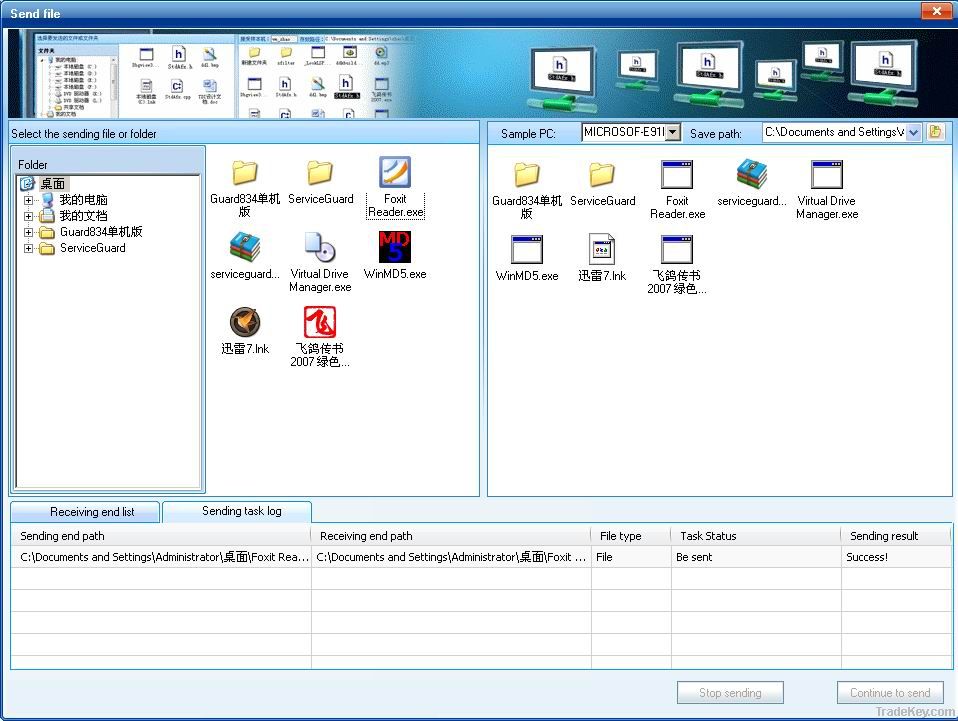Click the Stop sending button
The height and width of the screenshot is (721, 958).
(730, 692)
